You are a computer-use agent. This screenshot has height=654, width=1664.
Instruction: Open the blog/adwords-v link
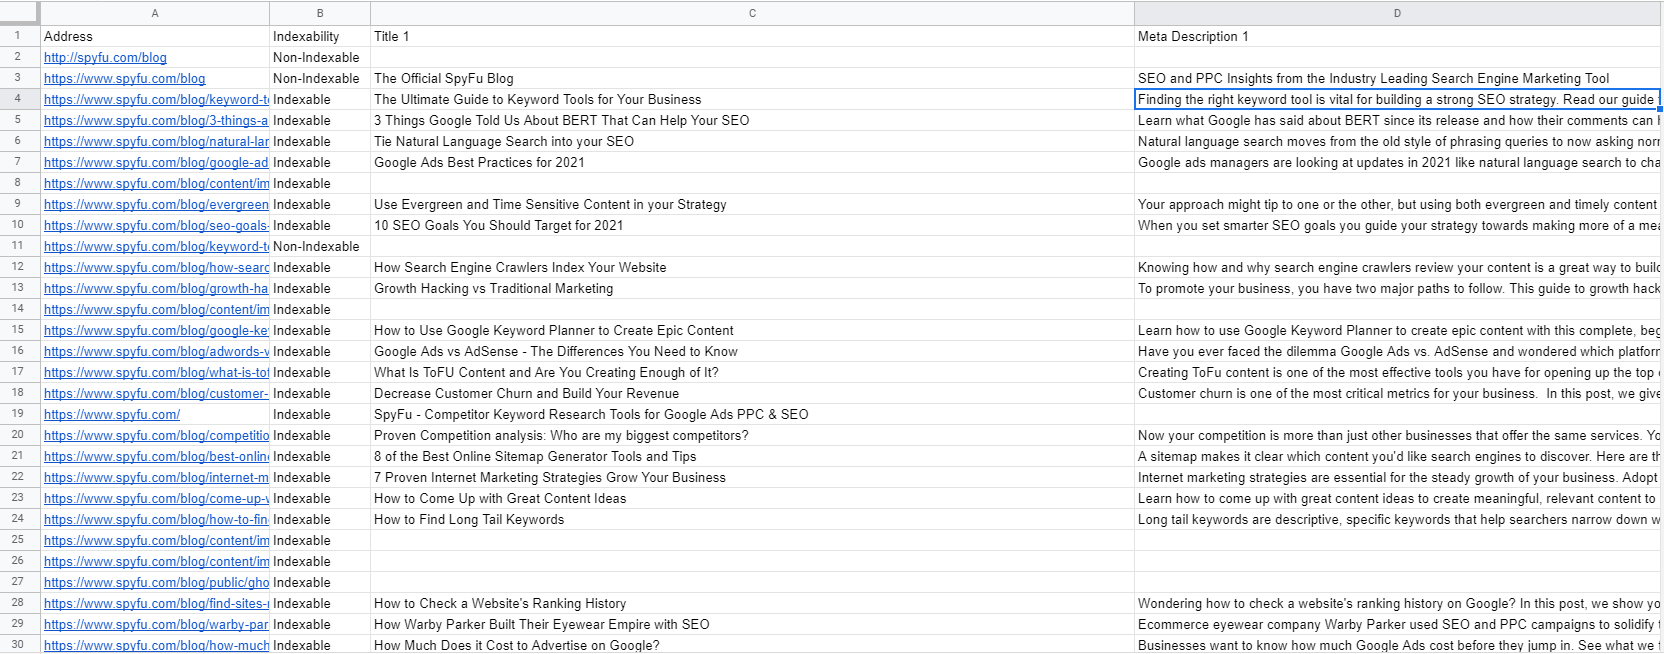(x=156, y=352)
